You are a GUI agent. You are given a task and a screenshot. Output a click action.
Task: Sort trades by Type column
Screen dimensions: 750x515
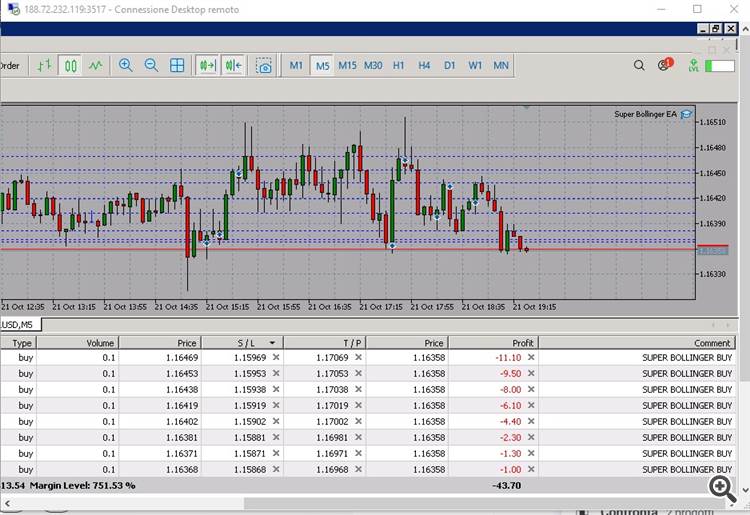point(18,343)
